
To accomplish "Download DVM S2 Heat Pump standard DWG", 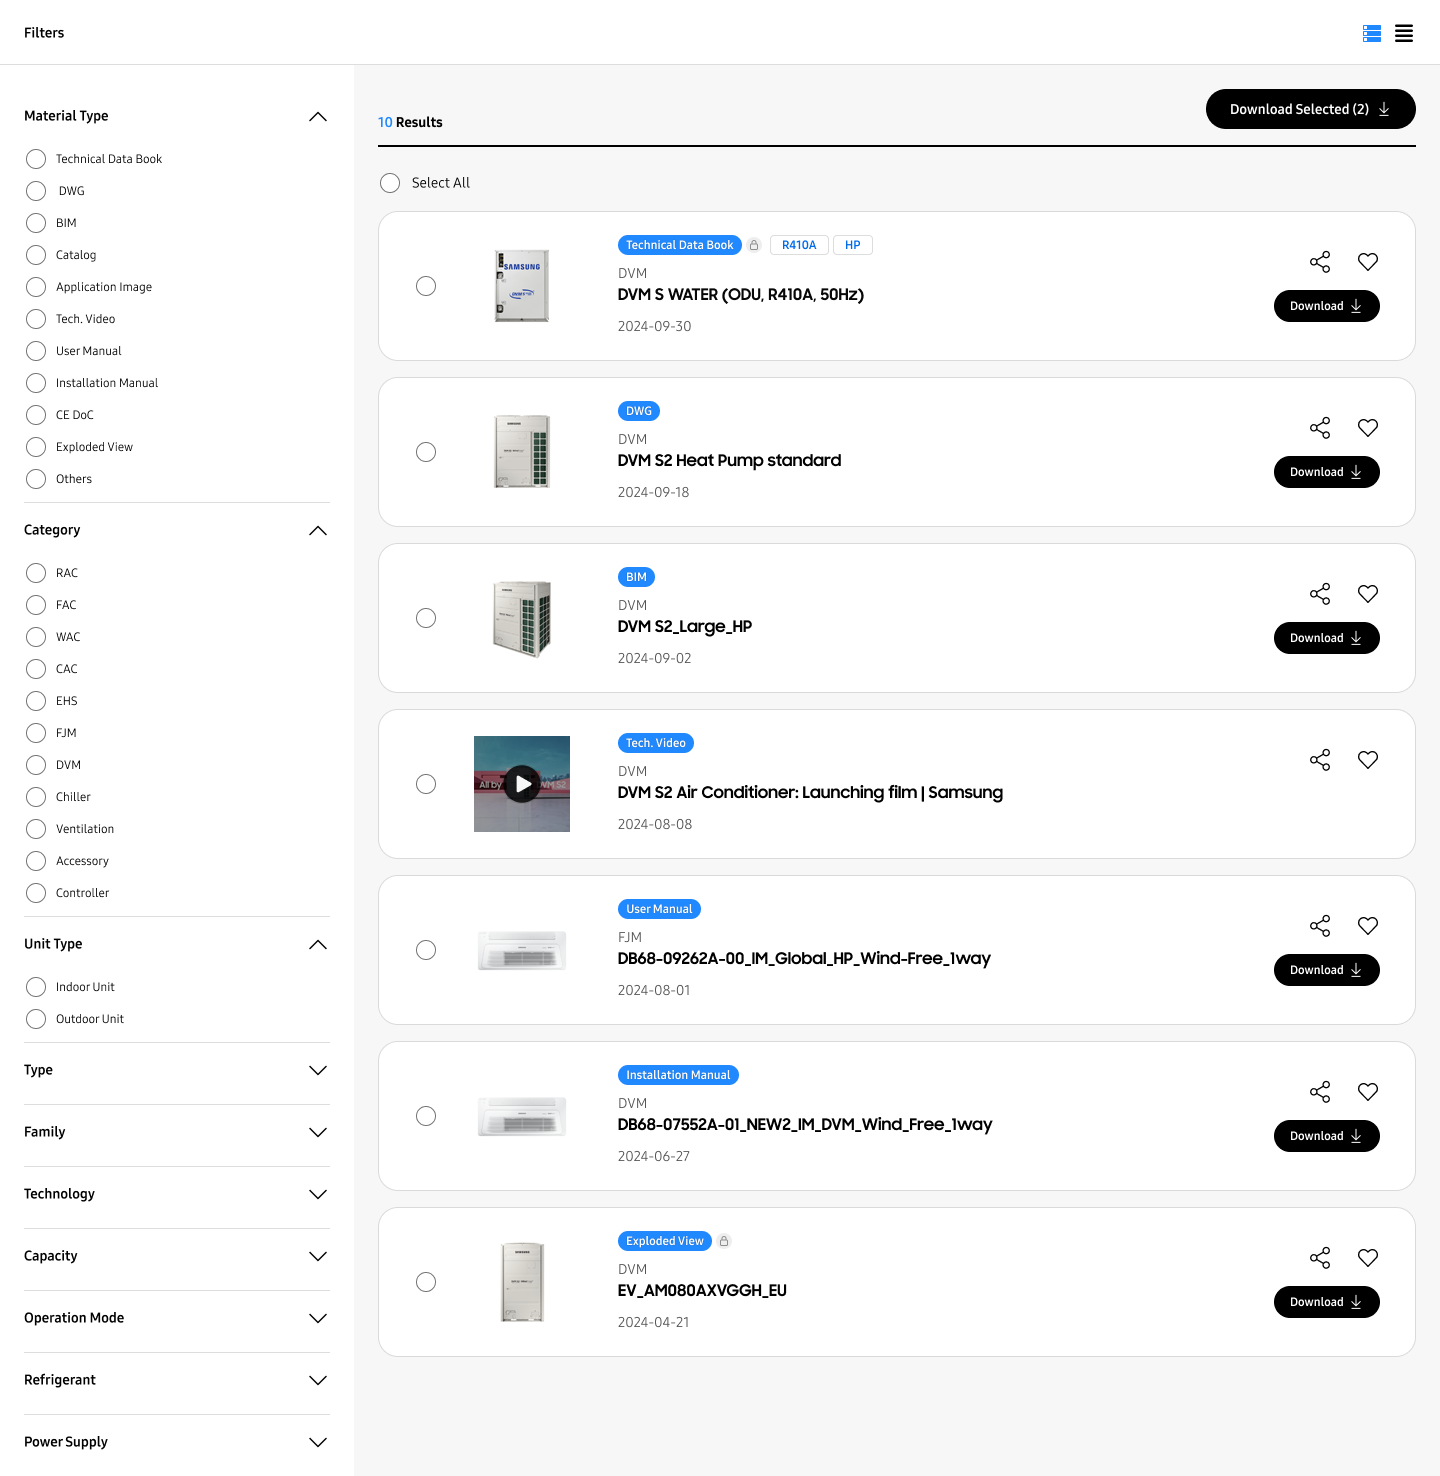I will coord(1326,472).
